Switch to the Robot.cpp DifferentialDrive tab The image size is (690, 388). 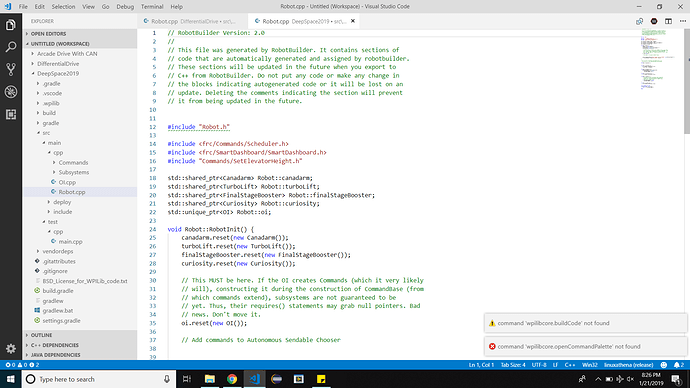(x=192, y=21)
